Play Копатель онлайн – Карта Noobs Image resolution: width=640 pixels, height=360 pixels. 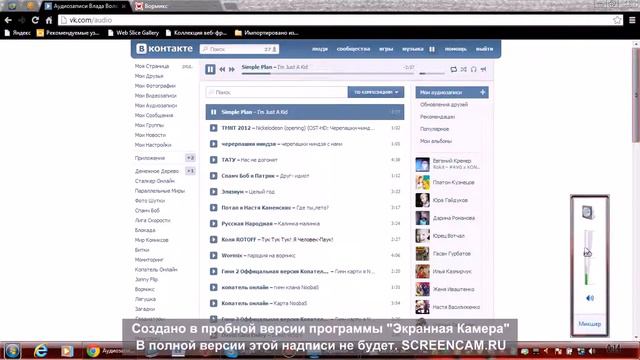(213, 303)
